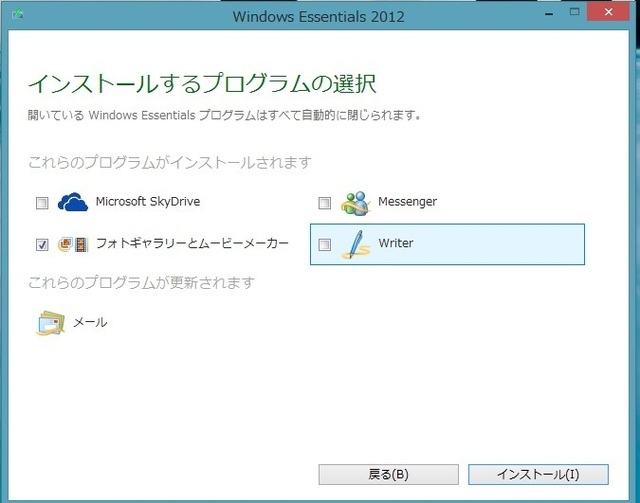Minimize the Windows Essentials 2012 window
Screen dimensions: 640x503
[549, 13]
